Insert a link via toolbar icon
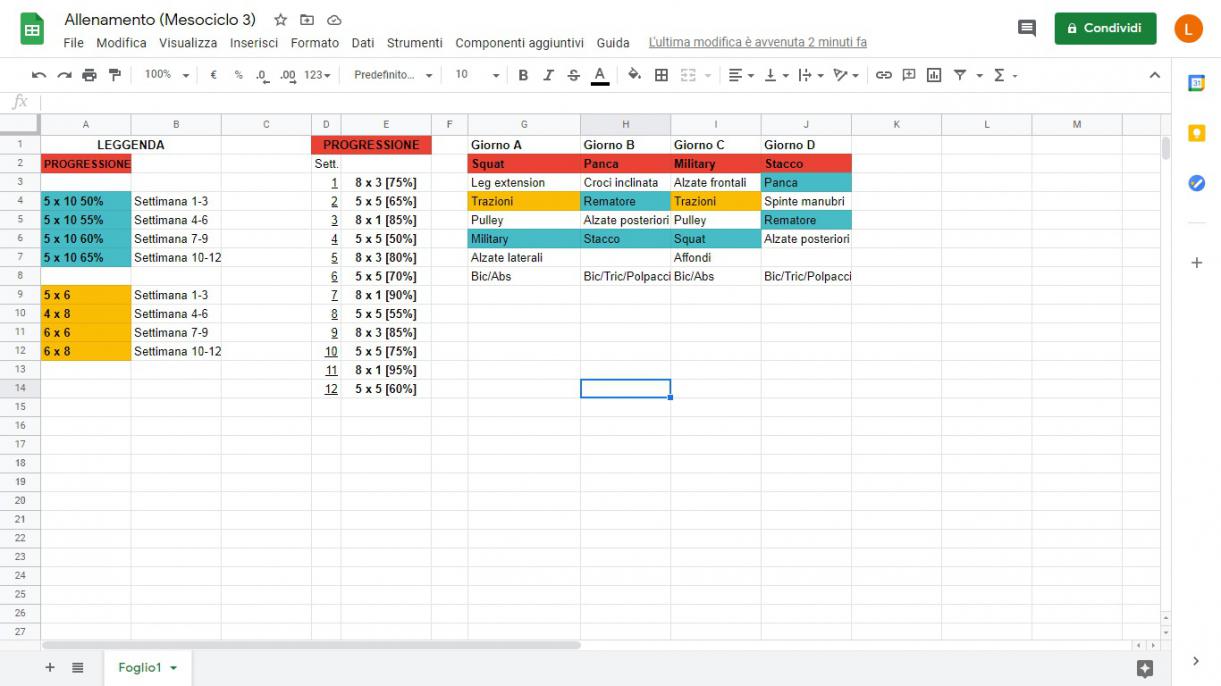Screen dimensions: 1221x686 (884, 75)
